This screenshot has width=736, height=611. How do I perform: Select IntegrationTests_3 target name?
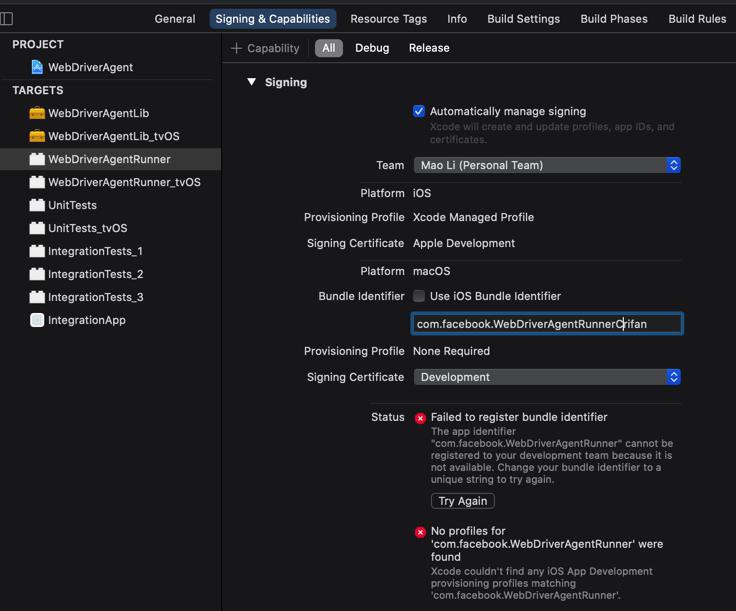pos(96,297)
